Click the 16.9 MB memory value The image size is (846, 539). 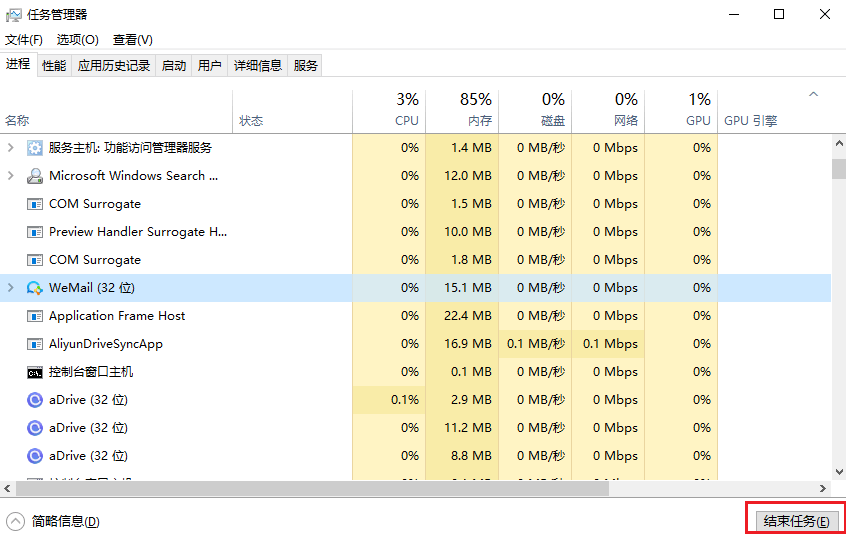pos(468,344)
